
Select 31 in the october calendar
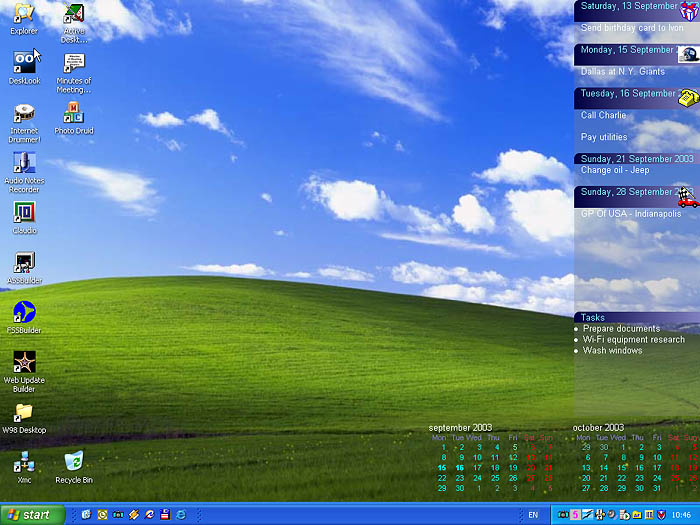pyautogui.click(x=657, y=488)
